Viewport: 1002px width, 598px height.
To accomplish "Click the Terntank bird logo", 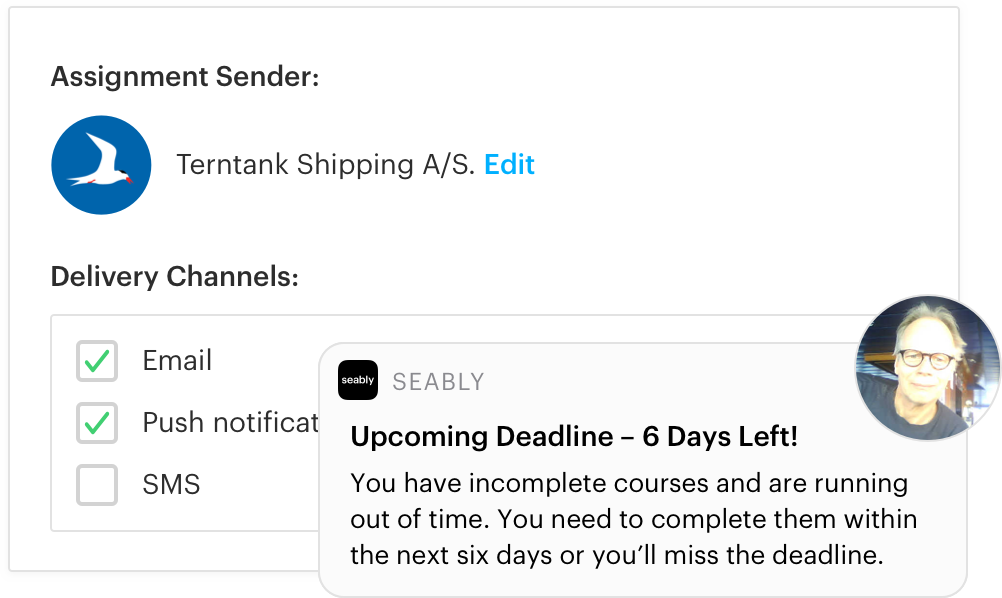I will pyautogui.click(x=101, y=165).
